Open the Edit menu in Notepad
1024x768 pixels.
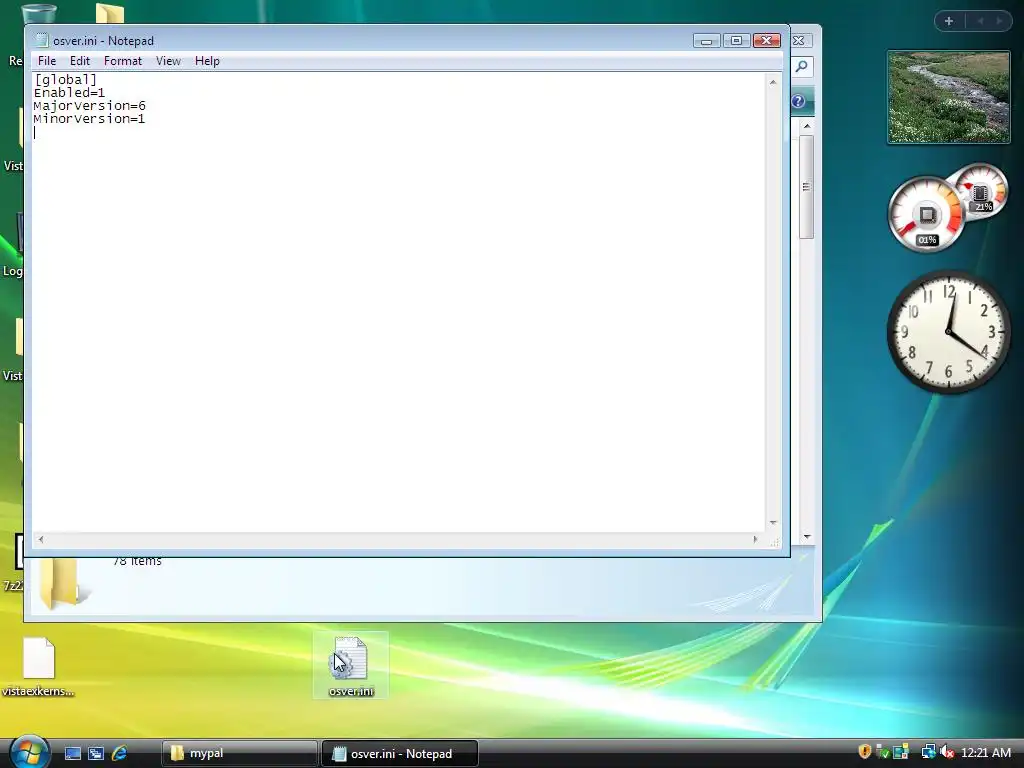[x=80, y=61]
